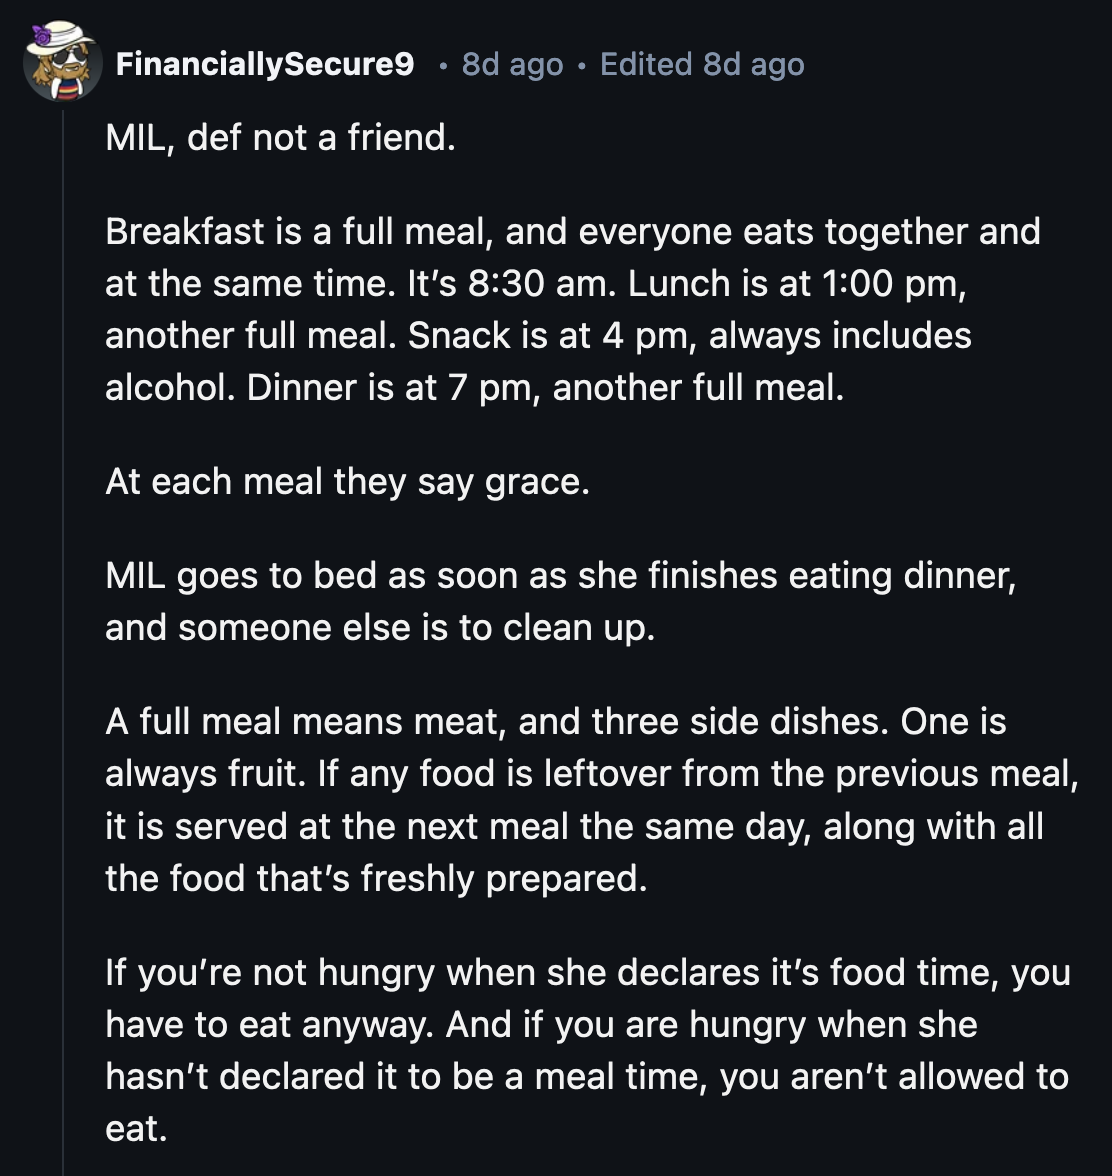Viewport: 1112px width, 1176px height.
Task: Click the line "and someone else is to clean up."
Action: 380,628
